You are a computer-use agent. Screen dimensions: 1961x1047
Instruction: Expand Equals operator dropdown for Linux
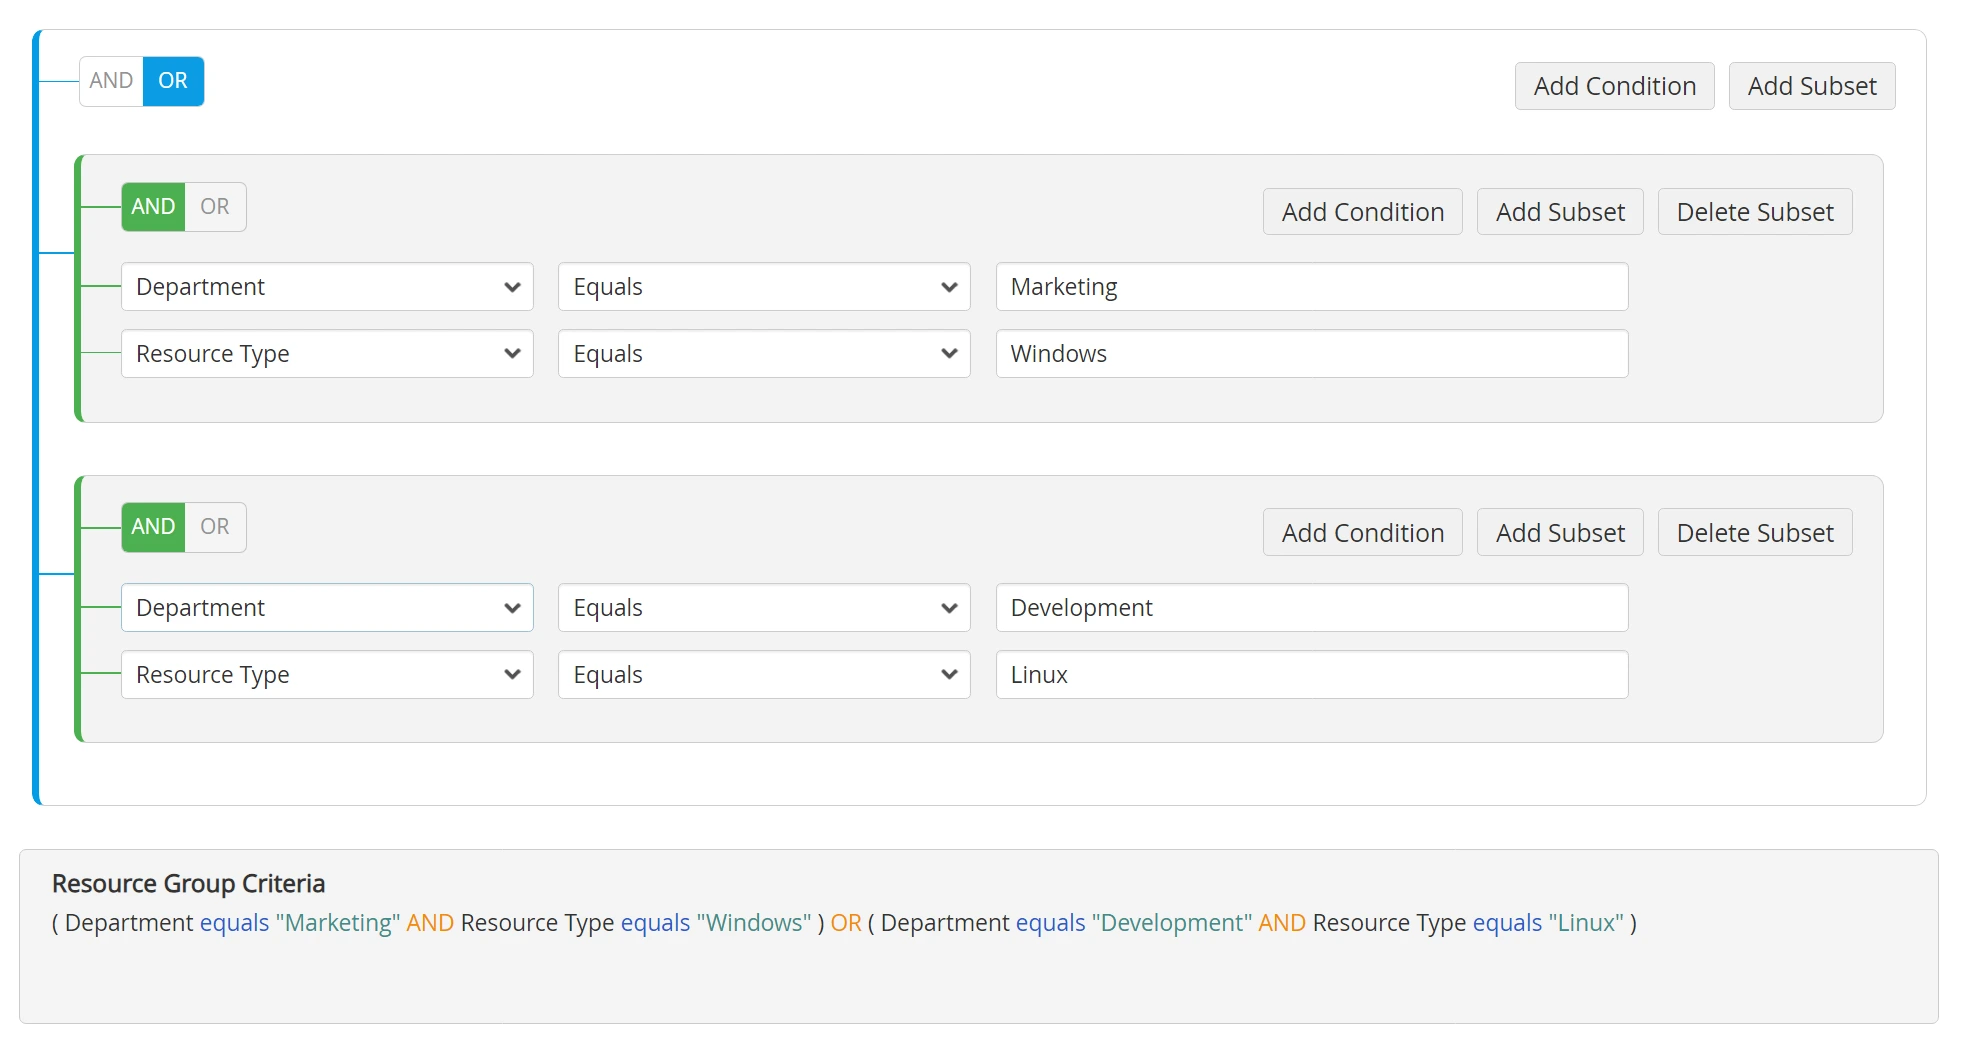click(764, 675)
